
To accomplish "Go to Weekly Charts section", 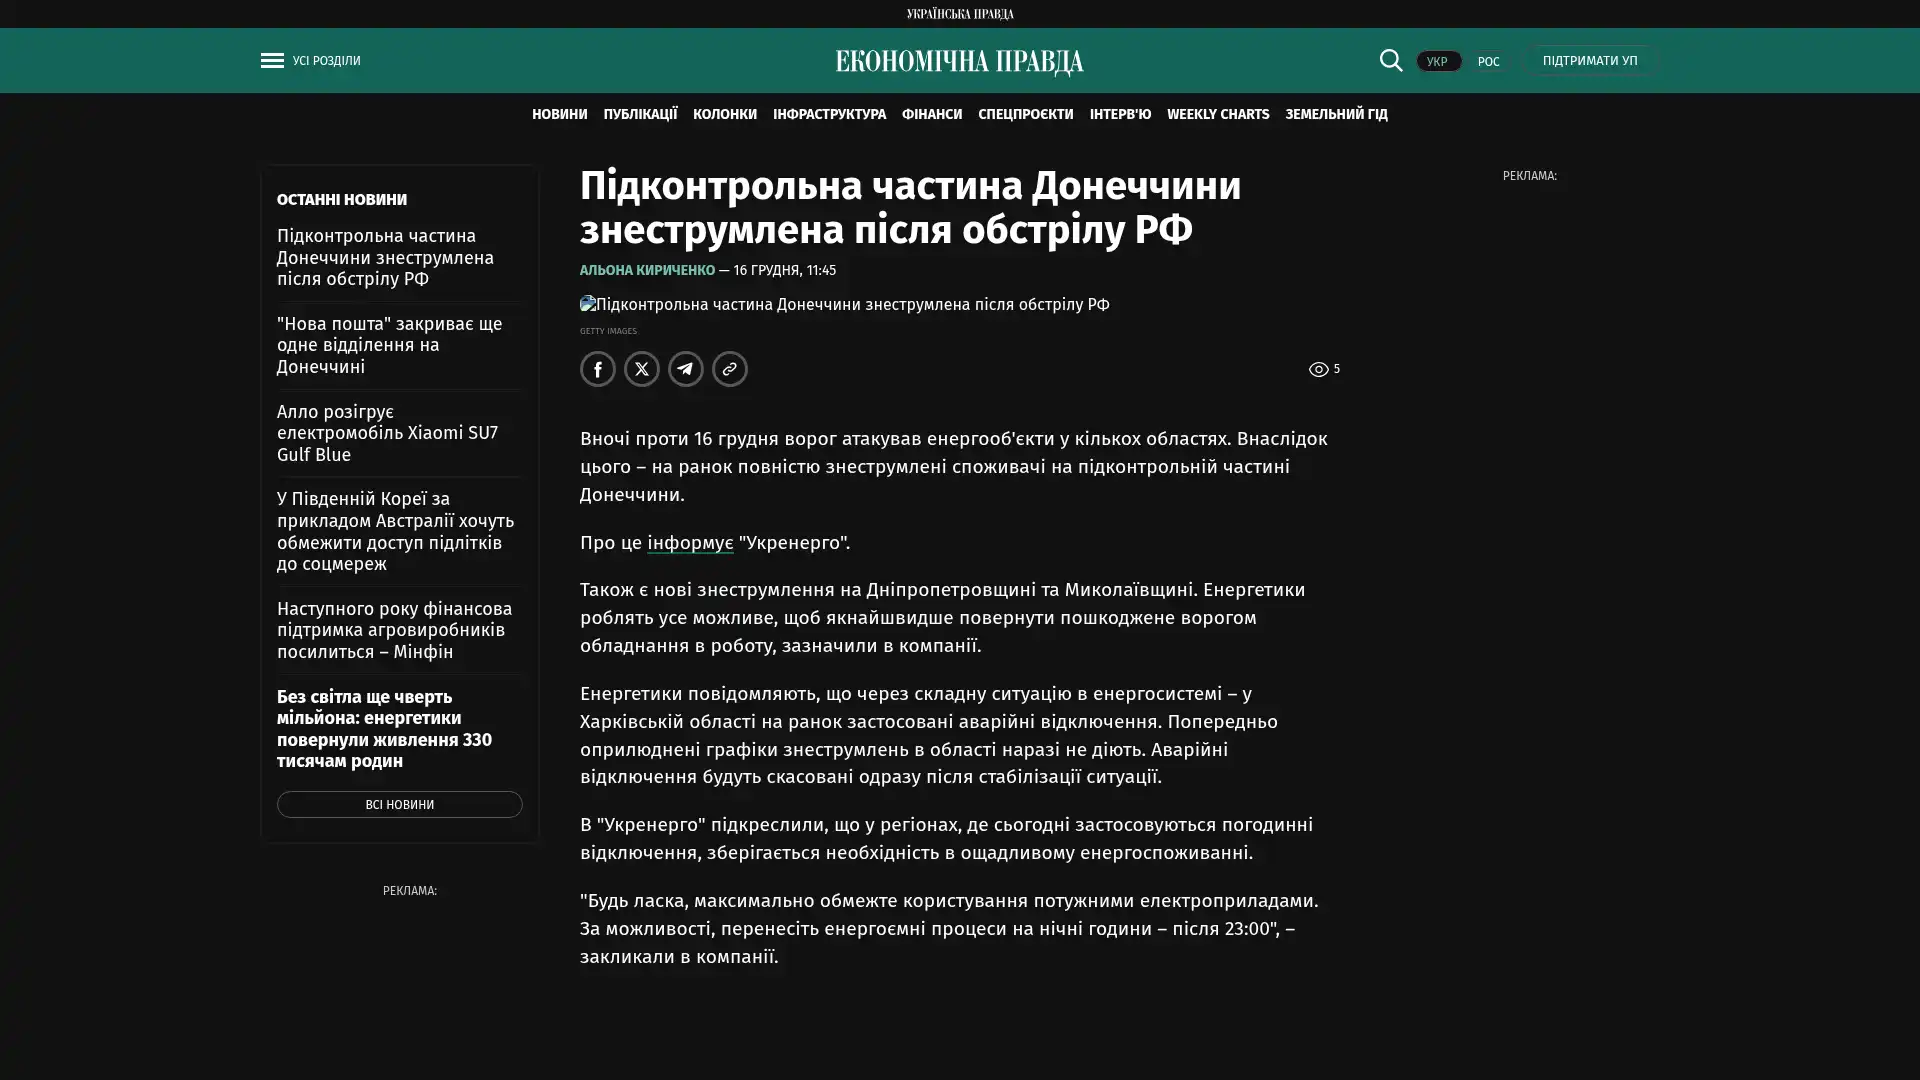I will [x=1217, y=114].
